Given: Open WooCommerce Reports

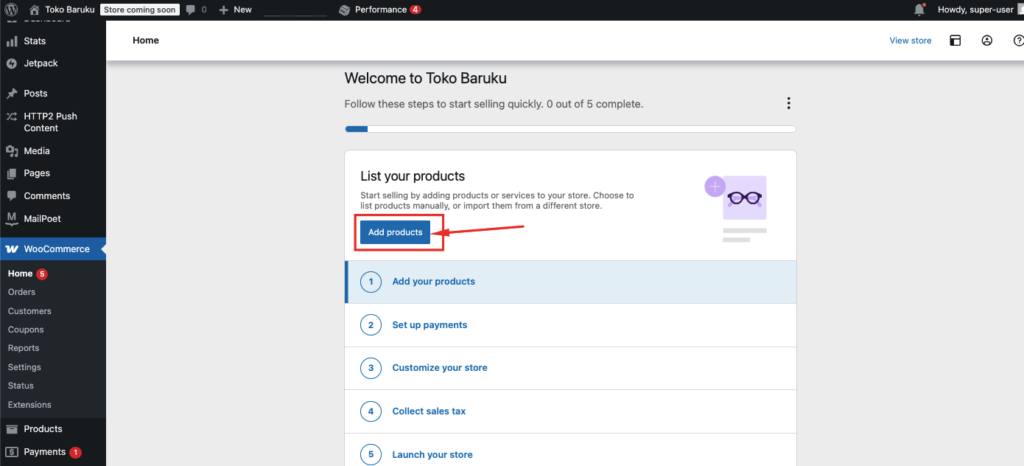Looking at the screenshot, I should coord(24,348).
